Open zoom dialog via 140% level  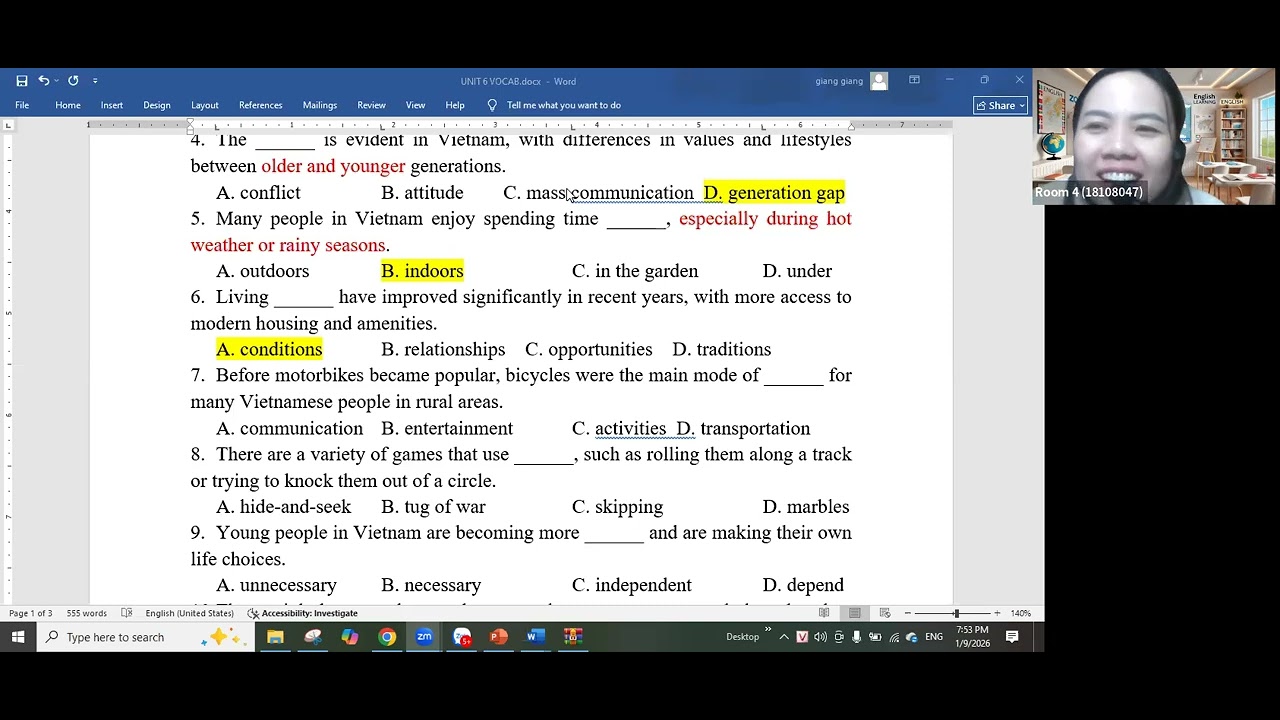1020,613
